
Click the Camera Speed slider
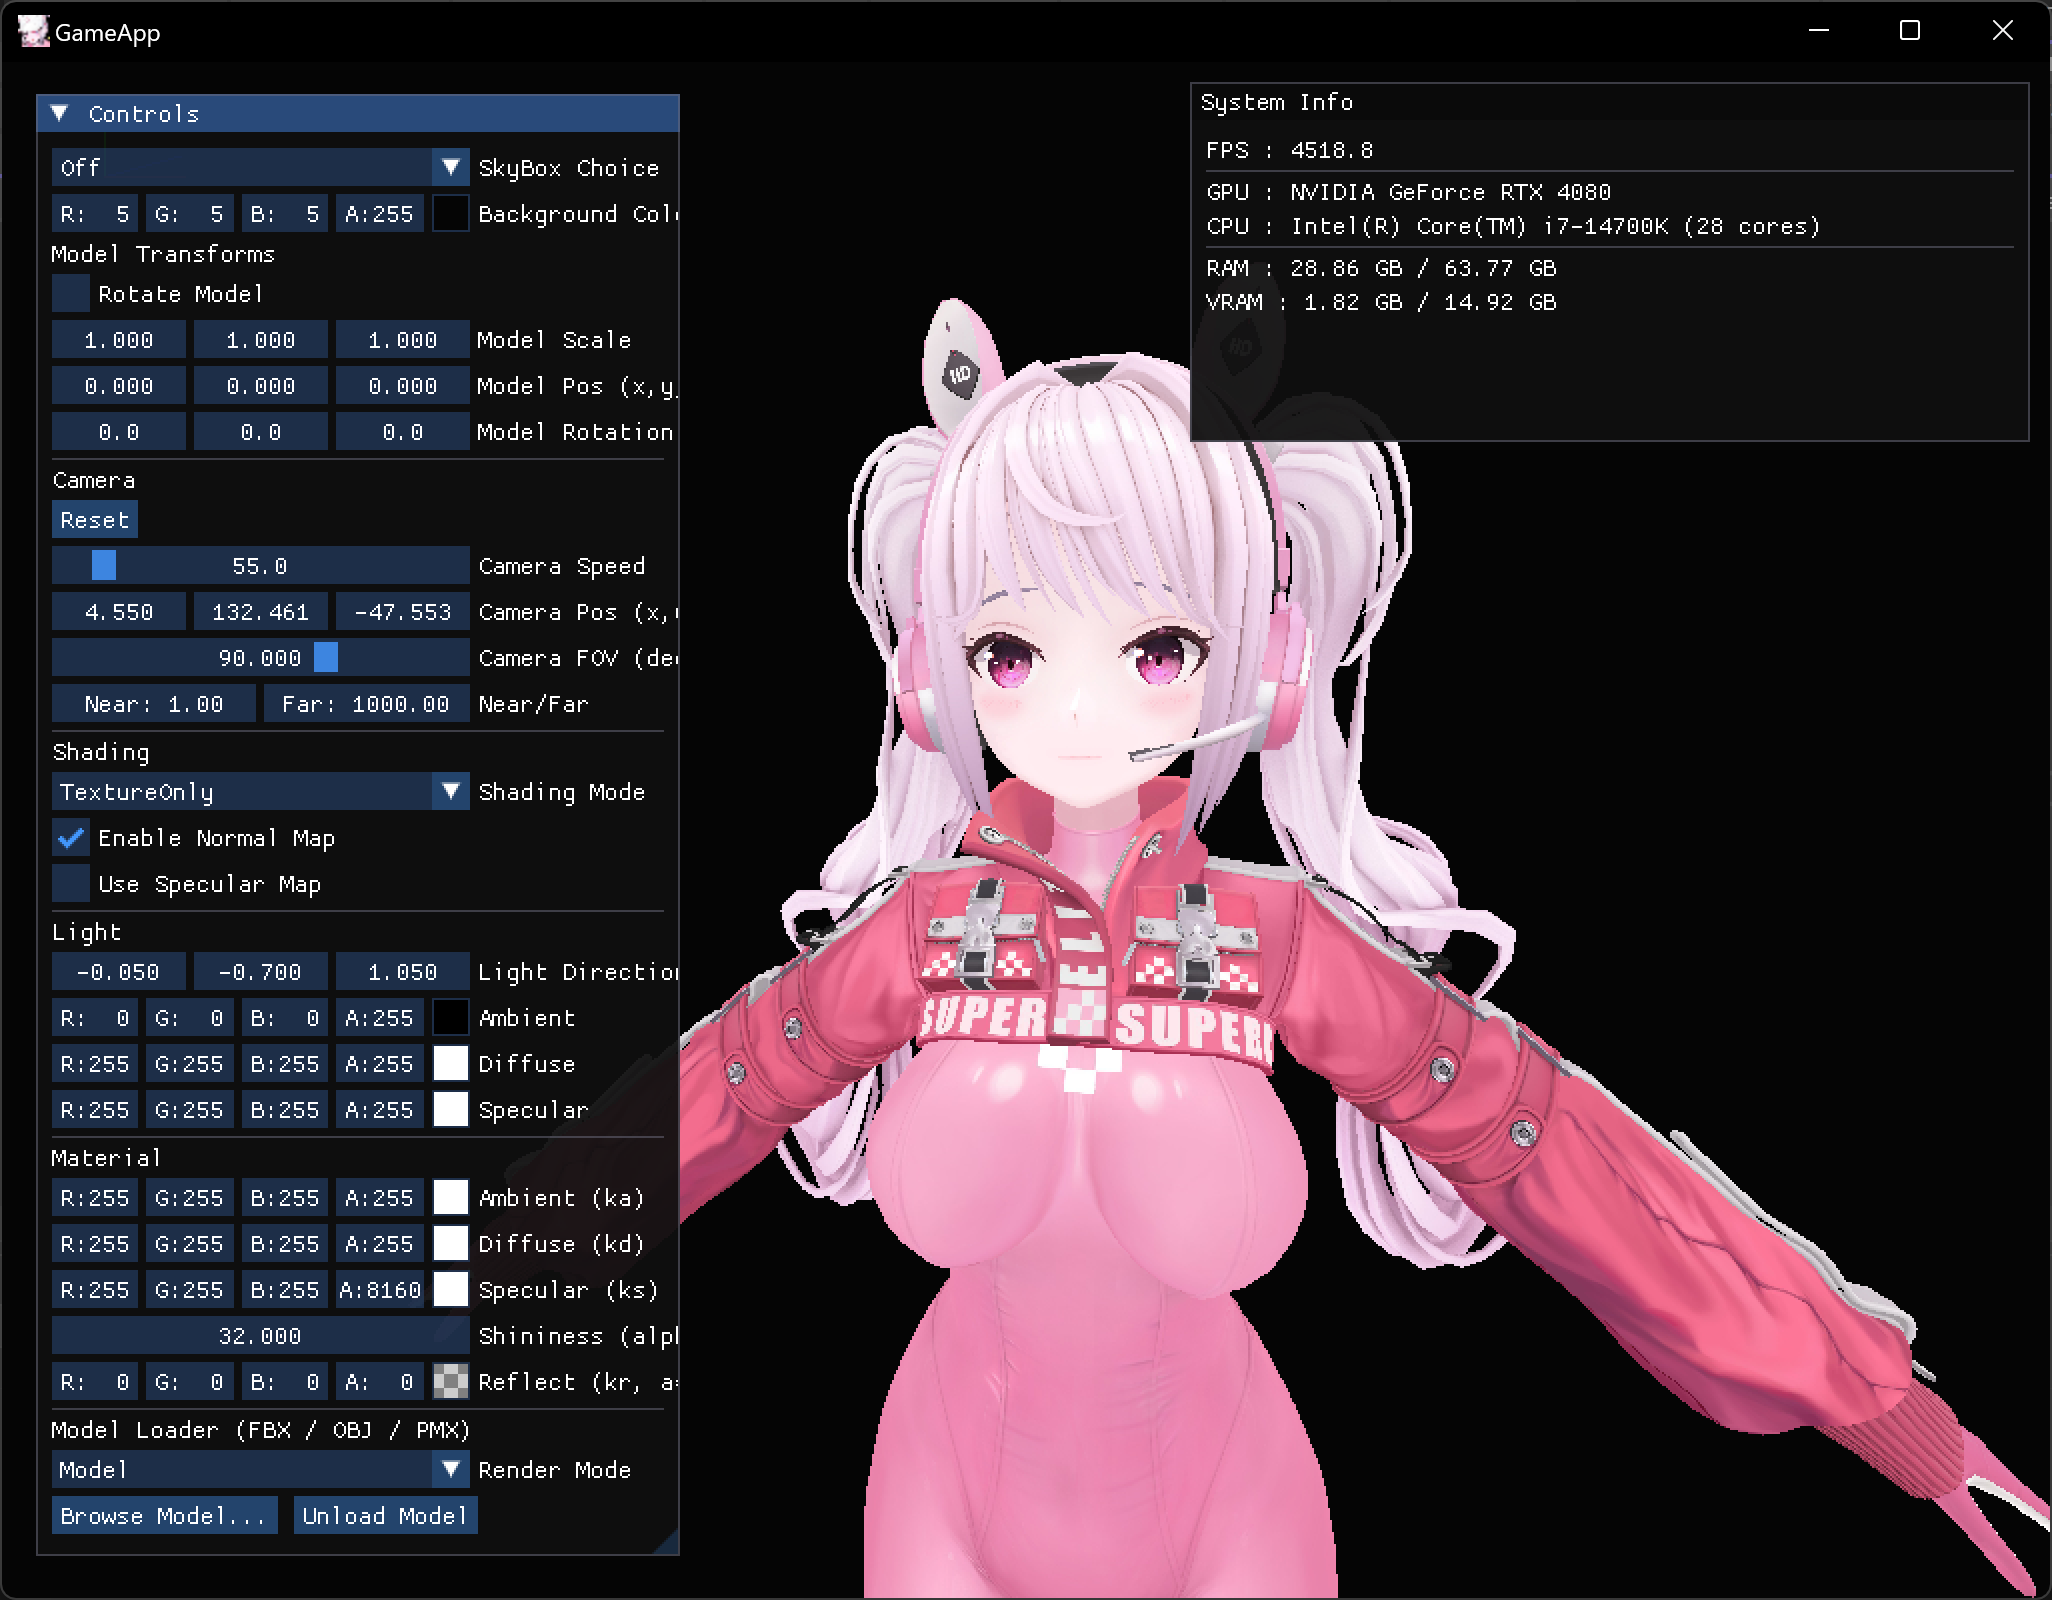click(x=260, y=565)
